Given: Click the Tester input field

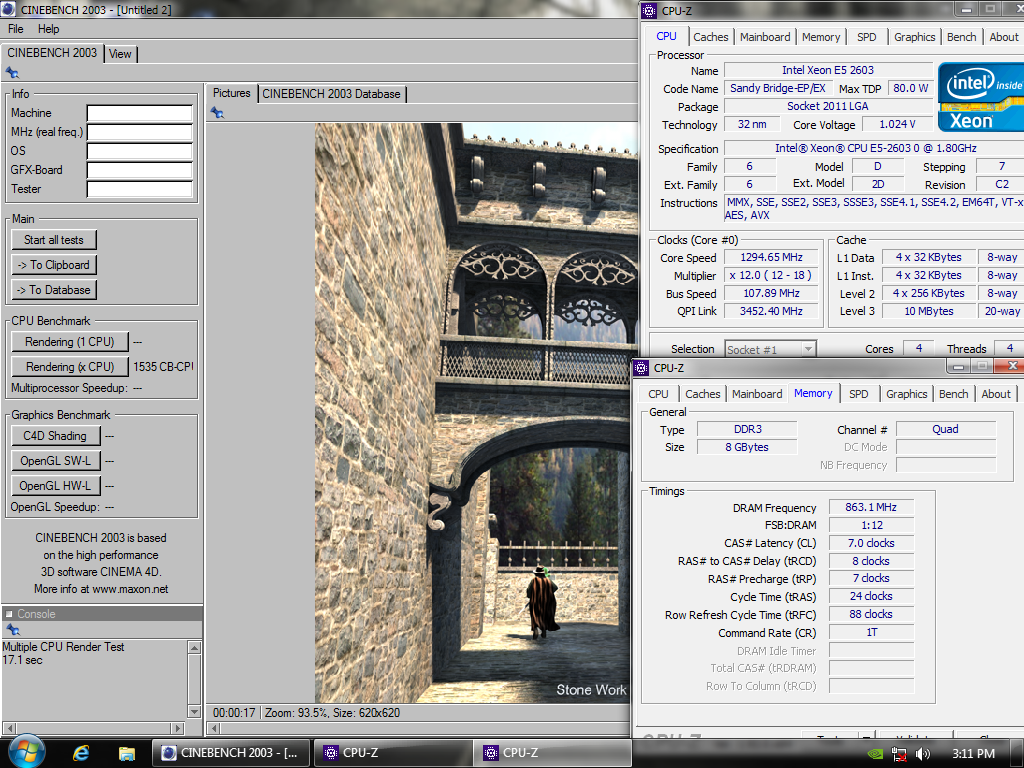Looking at the screenshot, I should coord(140,189).
